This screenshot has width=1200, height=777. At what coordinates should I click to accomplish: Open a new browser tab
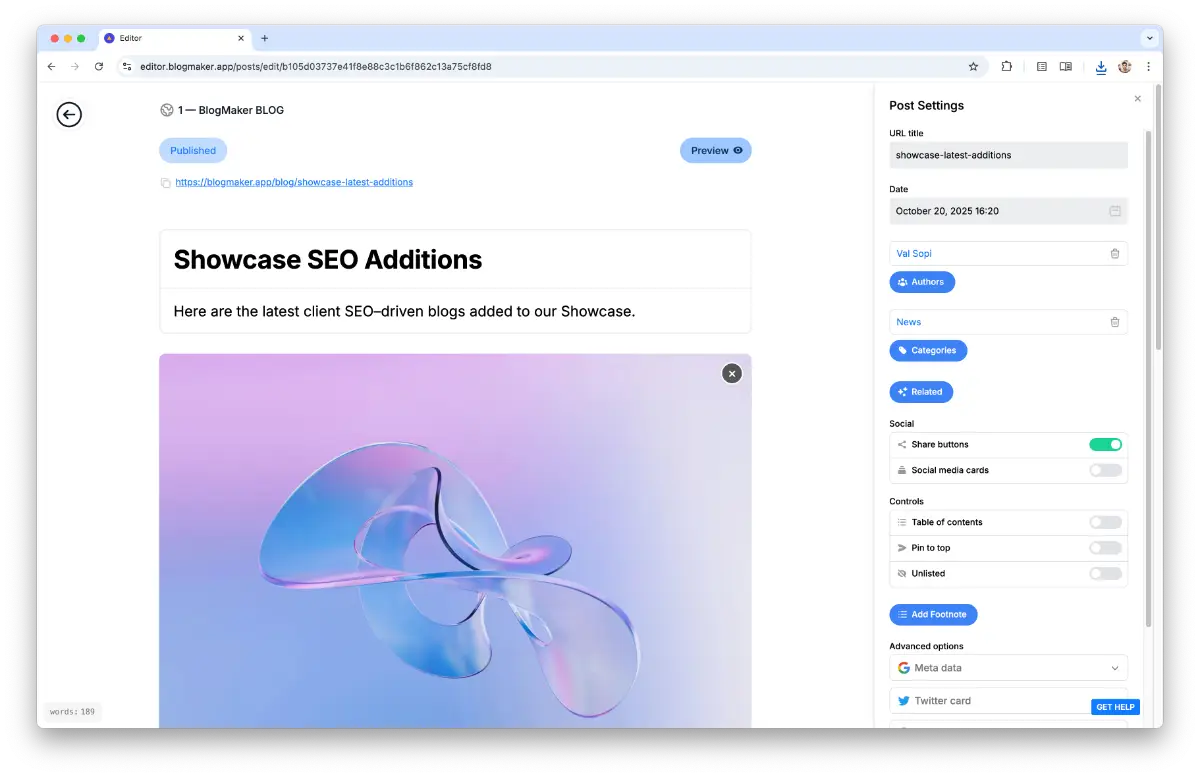pos(265,38)
